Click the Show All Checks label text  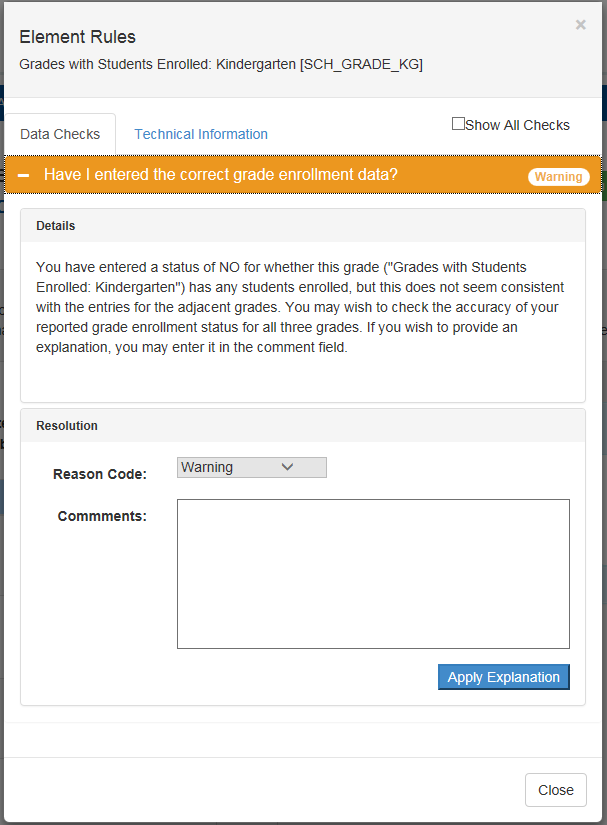click(517, 125)
